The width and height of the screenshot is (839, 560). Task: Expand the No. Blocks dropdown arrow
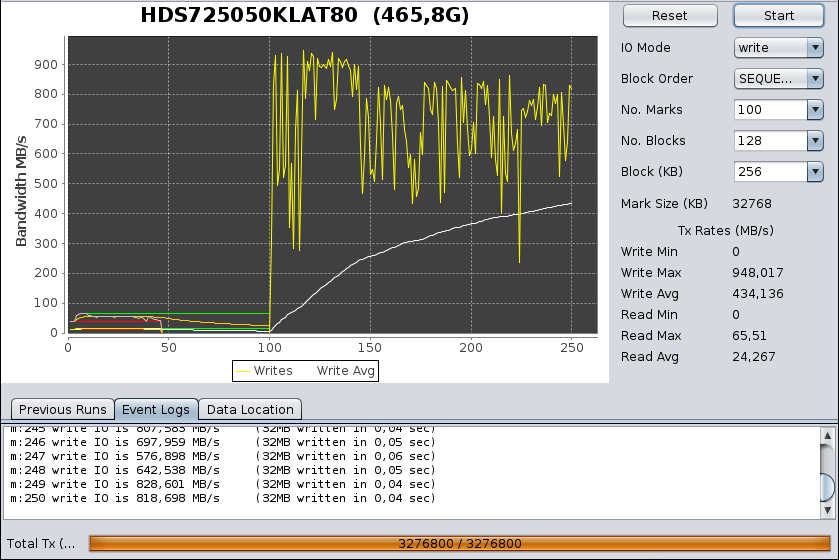[815, 141]
